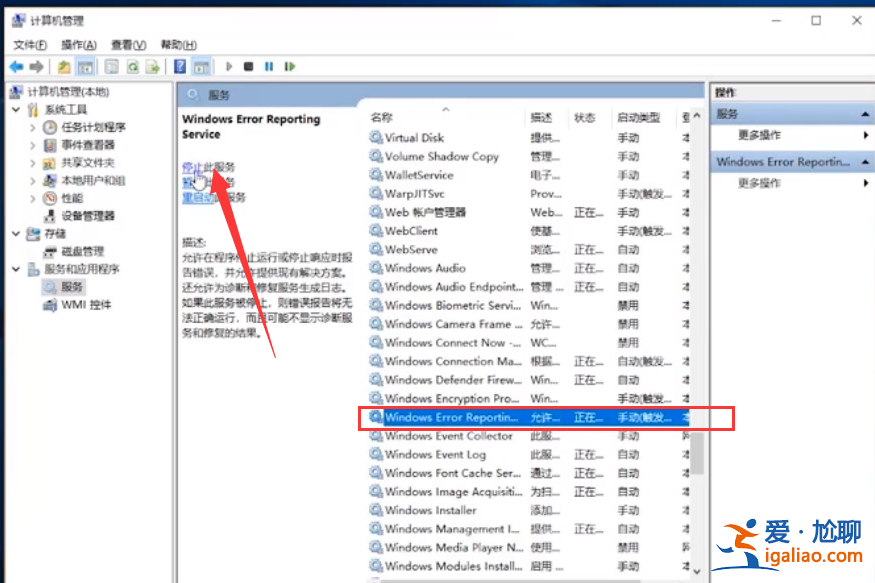Click the export list icon
The image size is (875, 583).
tap(154, 66)
